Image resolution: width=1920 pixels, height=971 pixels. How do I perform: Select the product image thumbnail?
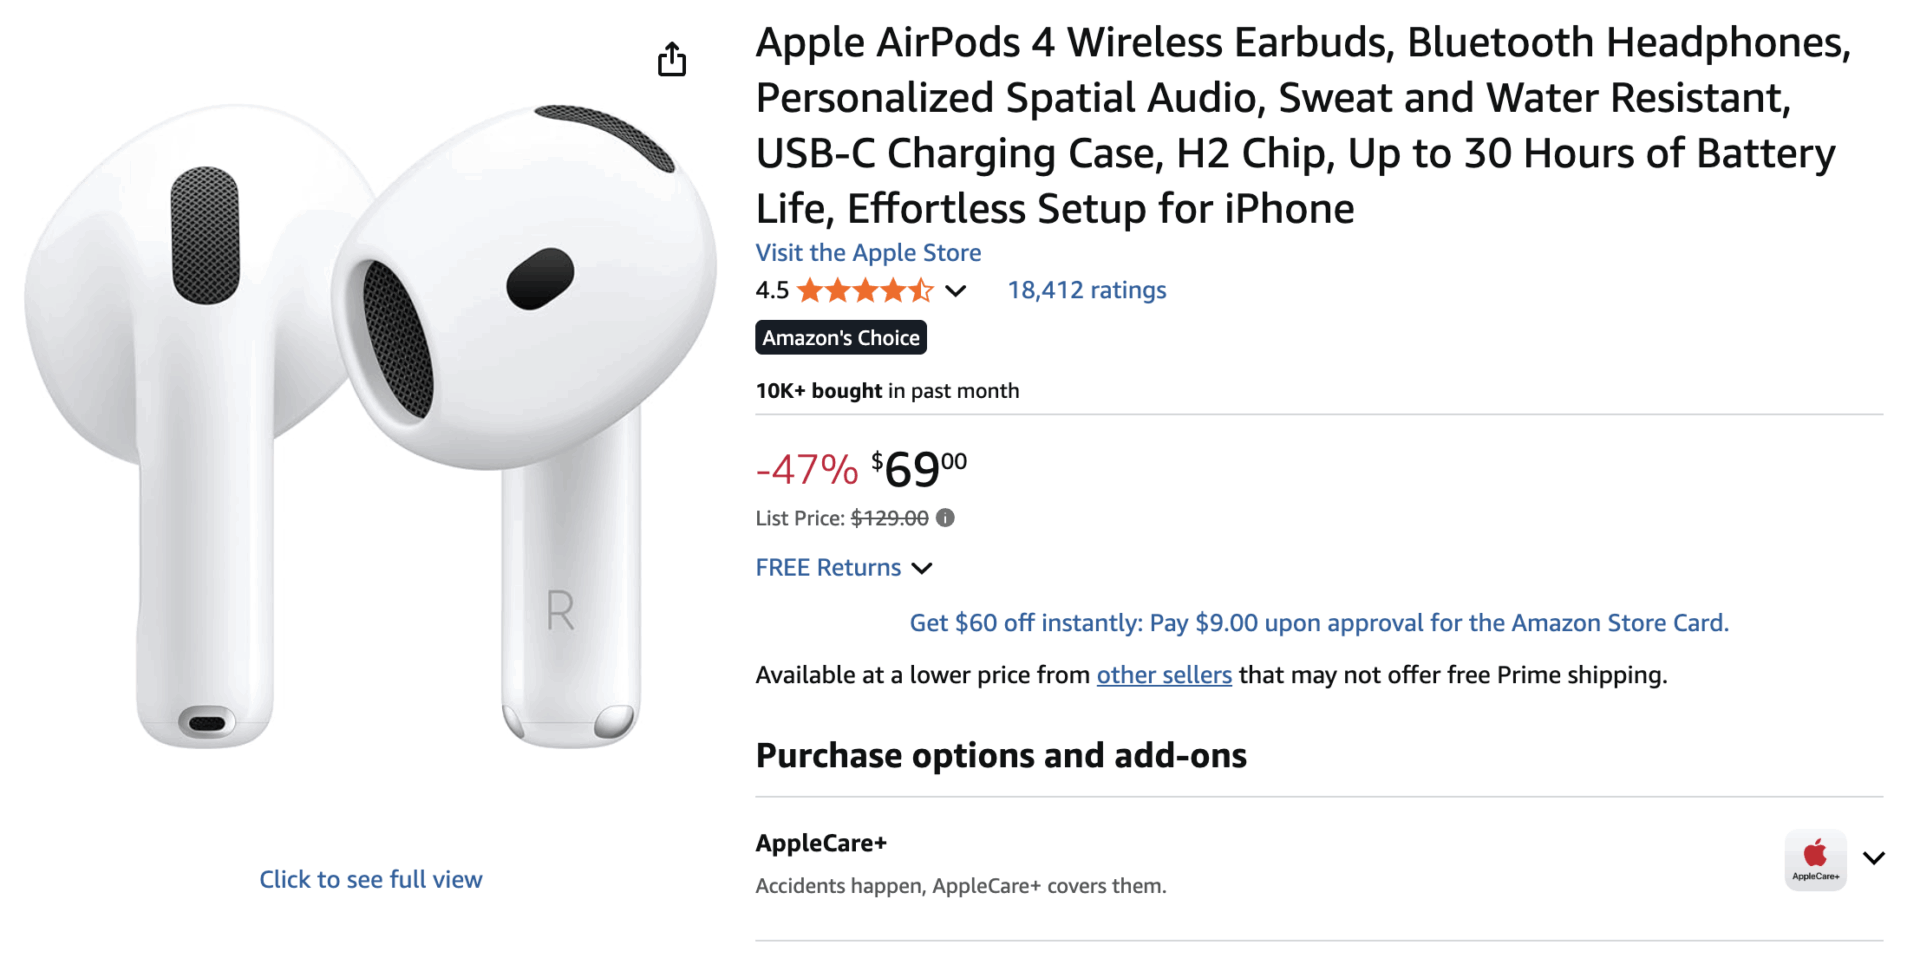click(x=370, y=420)
